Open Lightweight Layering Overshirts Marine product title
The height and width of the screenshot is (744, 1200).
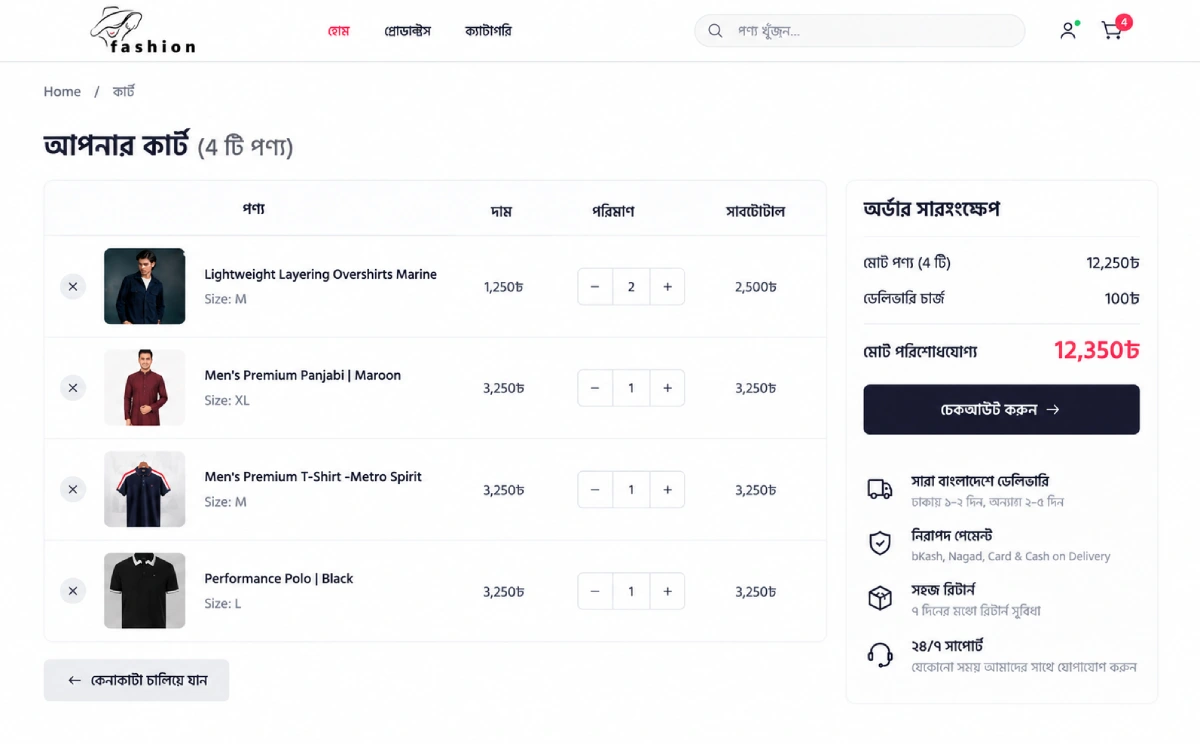(x=320, y=274)
